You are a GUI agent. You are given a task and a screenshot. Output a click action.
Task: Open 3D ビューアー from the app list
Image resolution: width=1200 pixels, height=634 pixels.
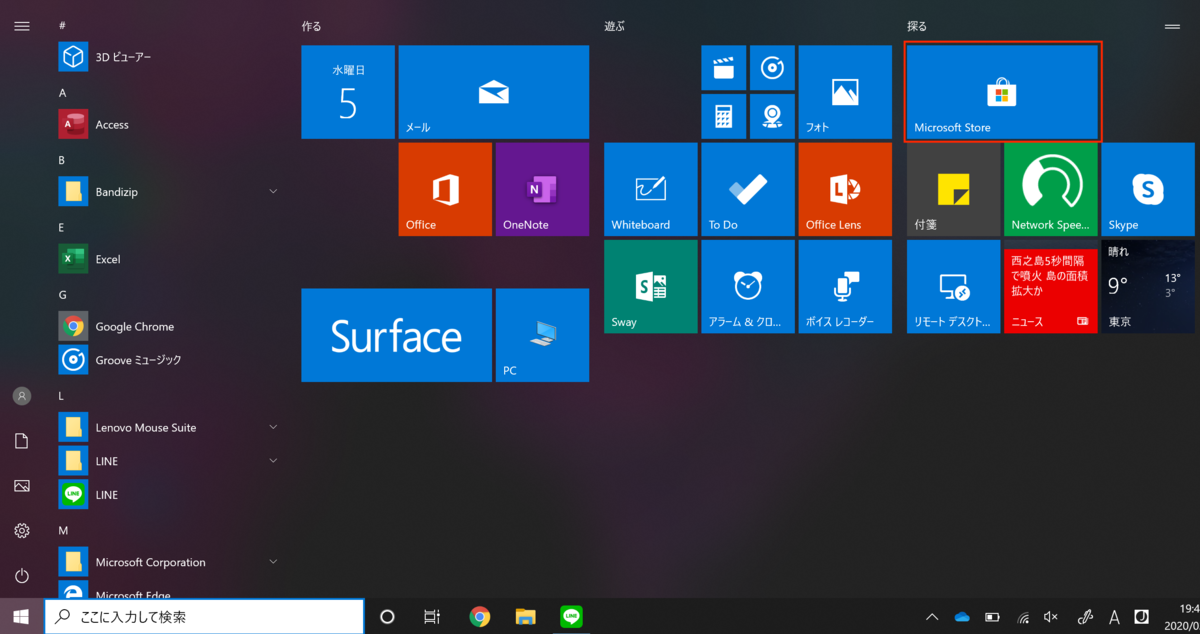(170, 57)
